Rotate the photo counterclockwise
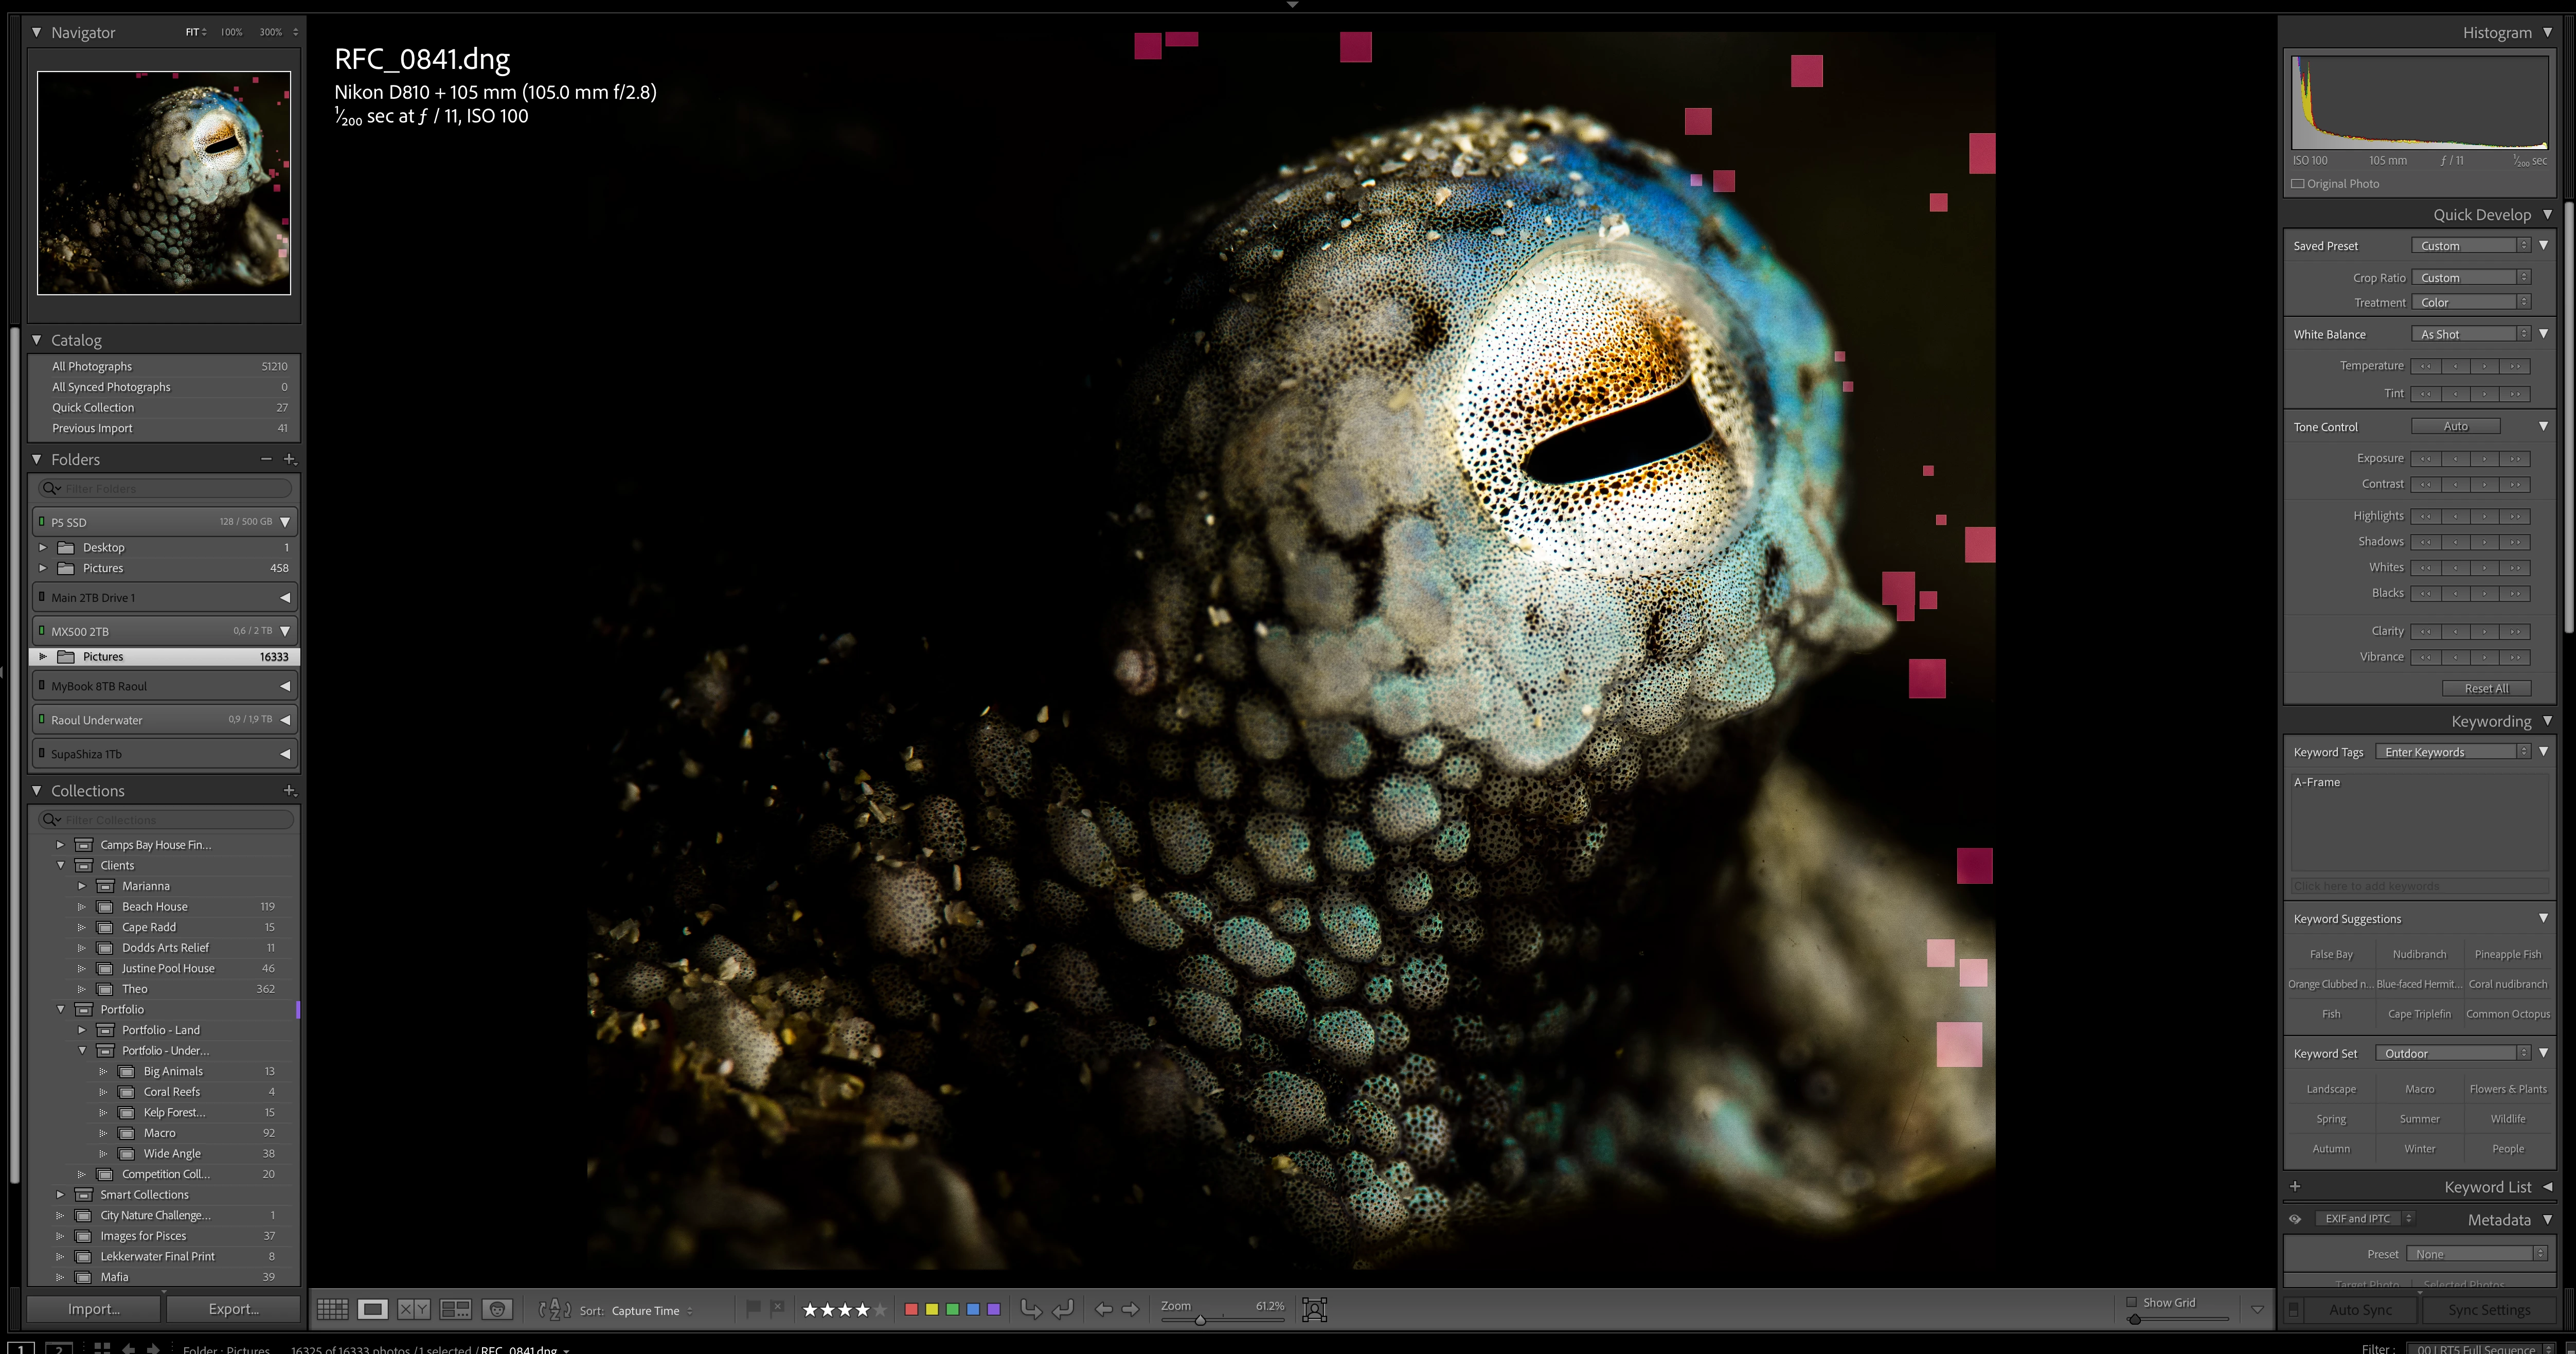The image size is (2576, 1354). (x=1030, y=1309)
